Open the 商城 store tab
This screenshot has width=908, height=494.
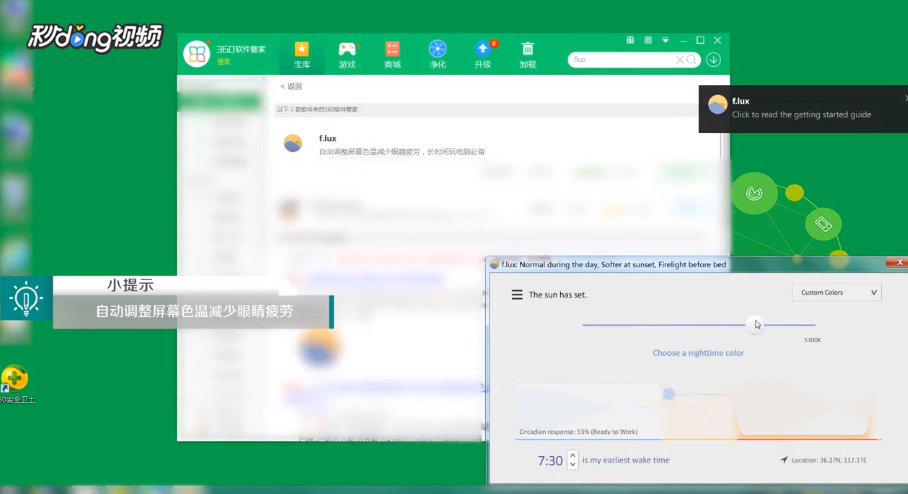(x=392, y=55)
